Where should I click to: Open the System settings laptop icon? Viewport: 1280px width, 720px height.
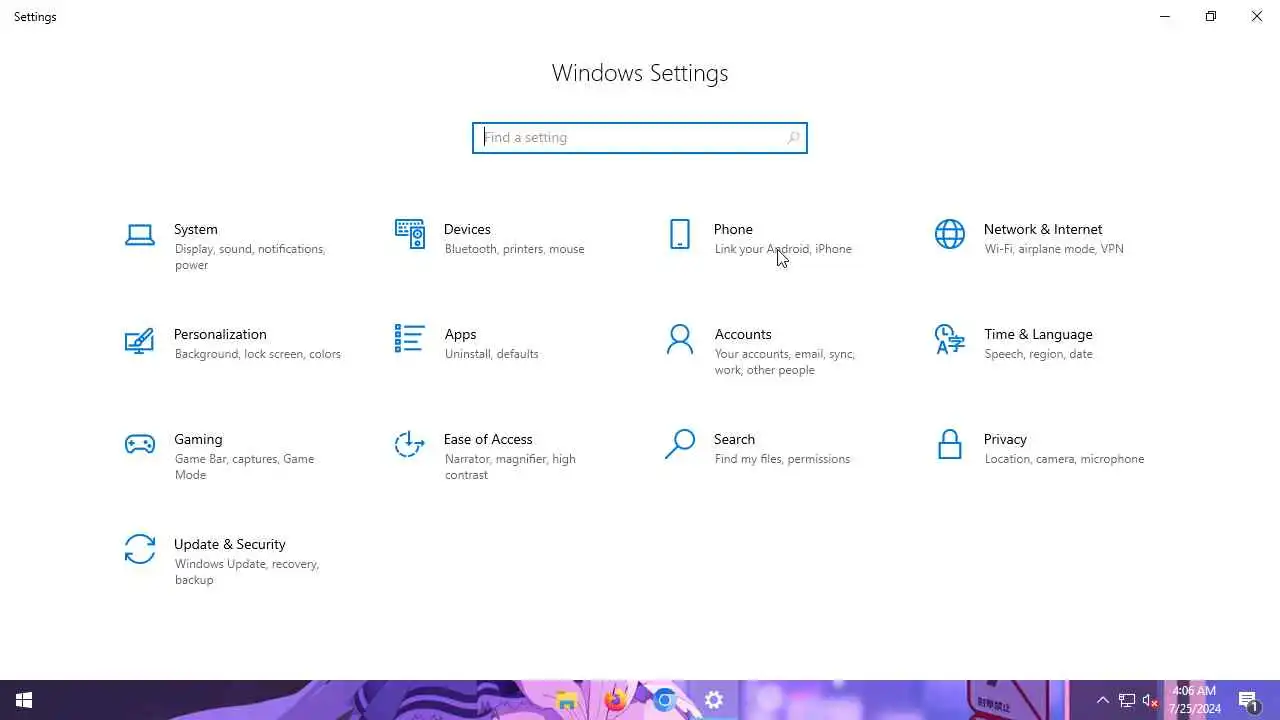pyautogui.click(x=140, y=235)
